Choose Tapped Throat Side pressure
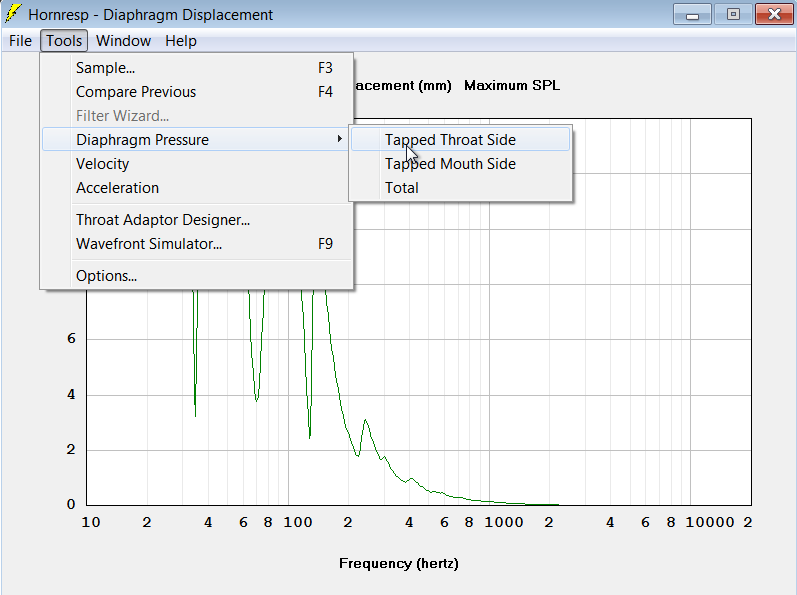The width and height of the screenshot is (797, 595). 461,139
